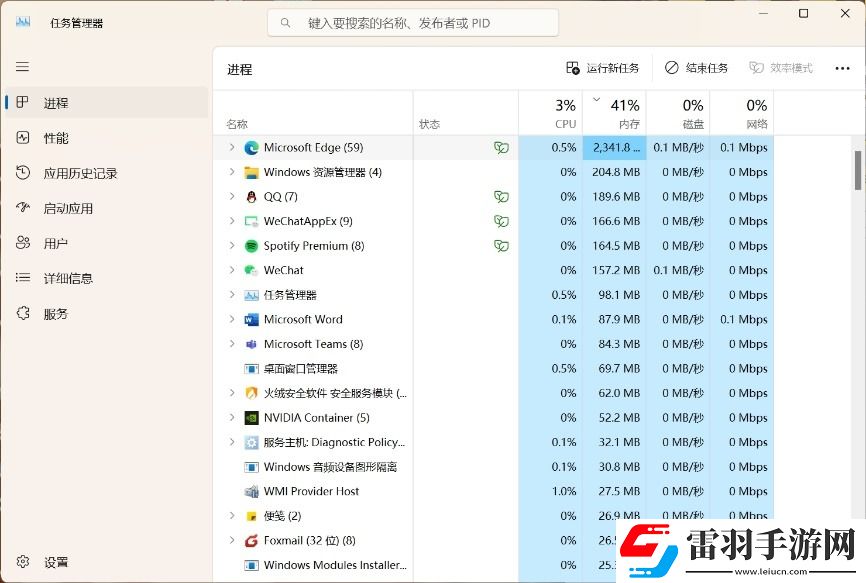
Task: Click the 结束任务 (End task) button
Action: (x=695, y=68)
